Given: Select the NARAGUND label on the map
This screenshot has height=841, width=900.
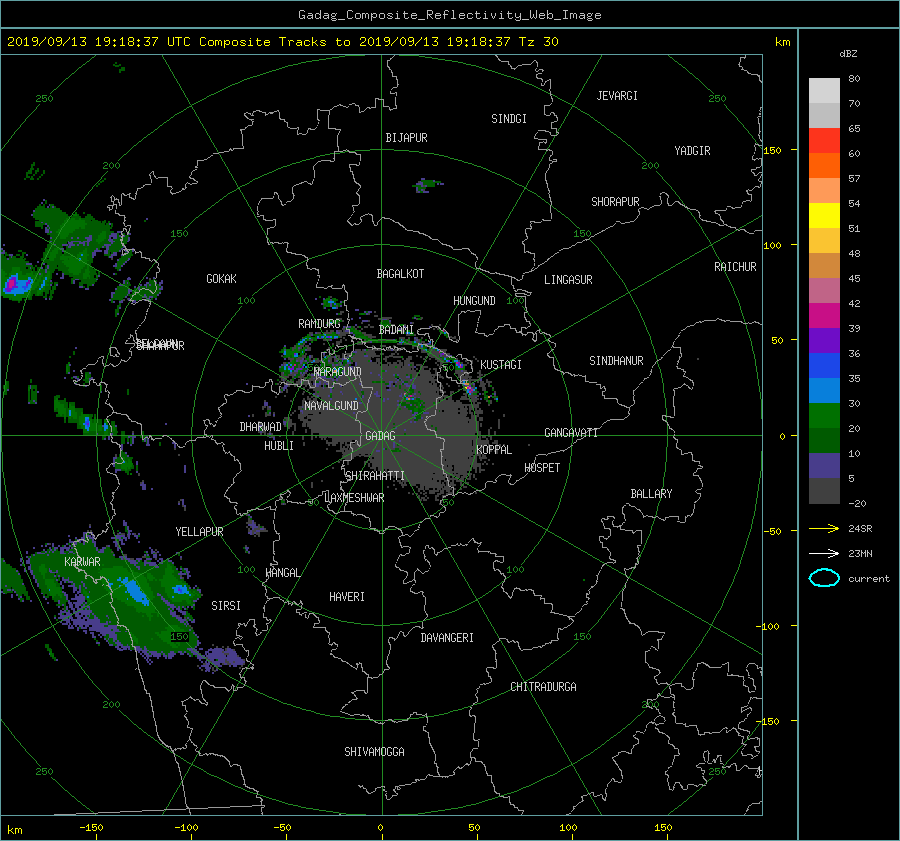Looking at the screenshot, I should 338,372.
